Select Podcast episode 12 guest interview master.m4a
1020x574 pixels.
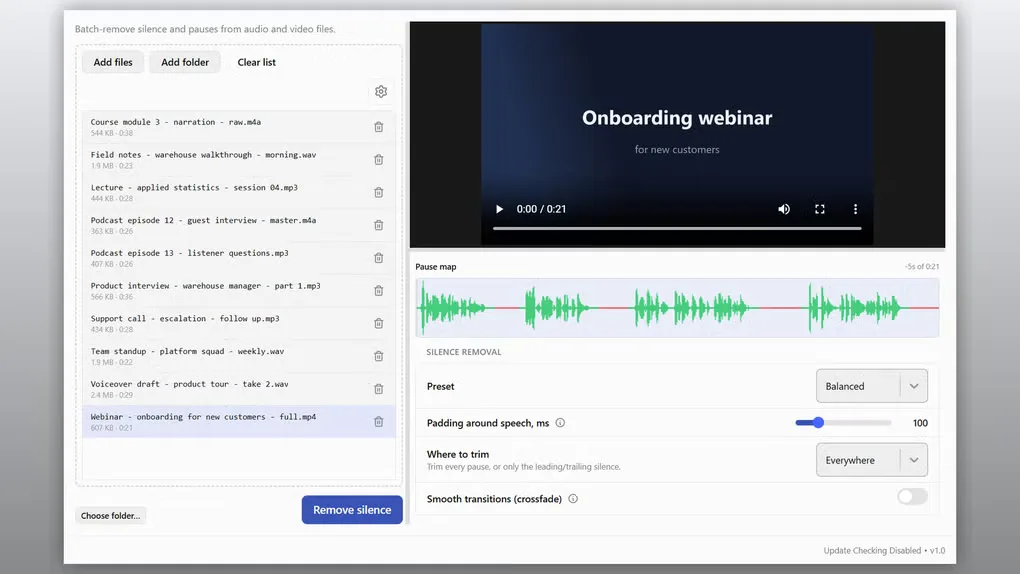[239, 225]
